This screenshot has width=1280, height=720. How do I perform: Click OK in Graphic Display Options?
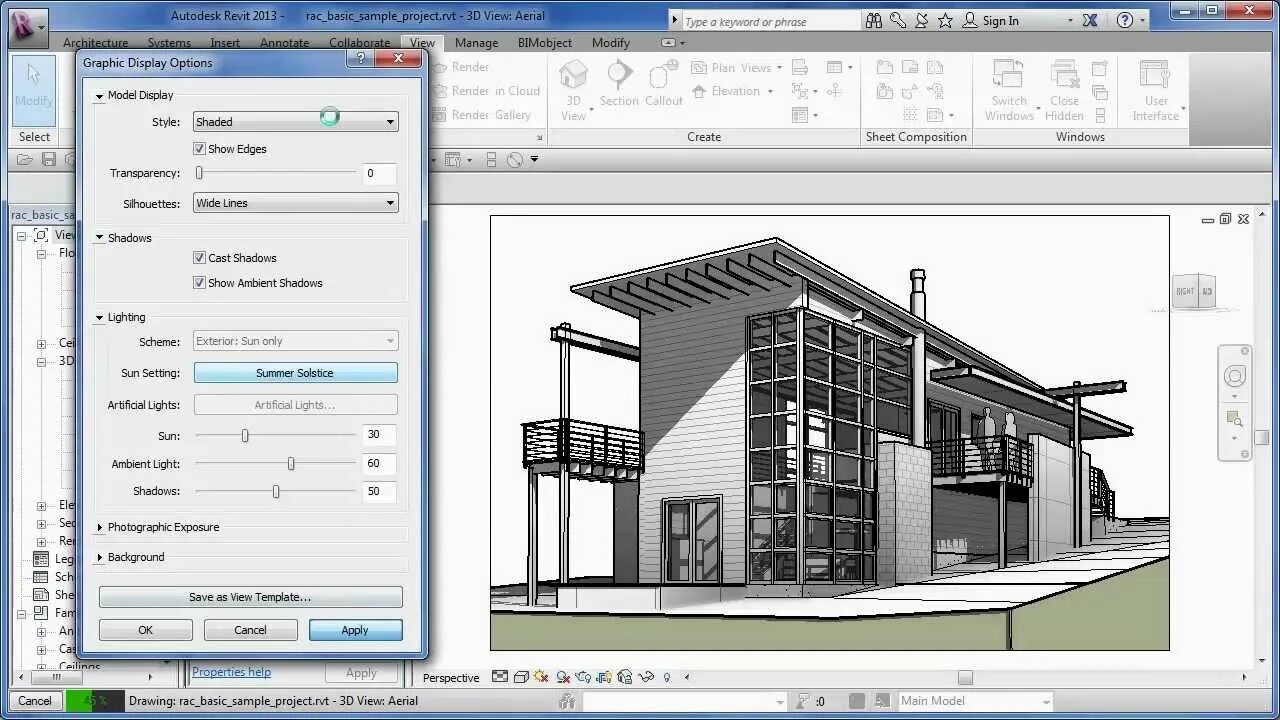point(146,630)
